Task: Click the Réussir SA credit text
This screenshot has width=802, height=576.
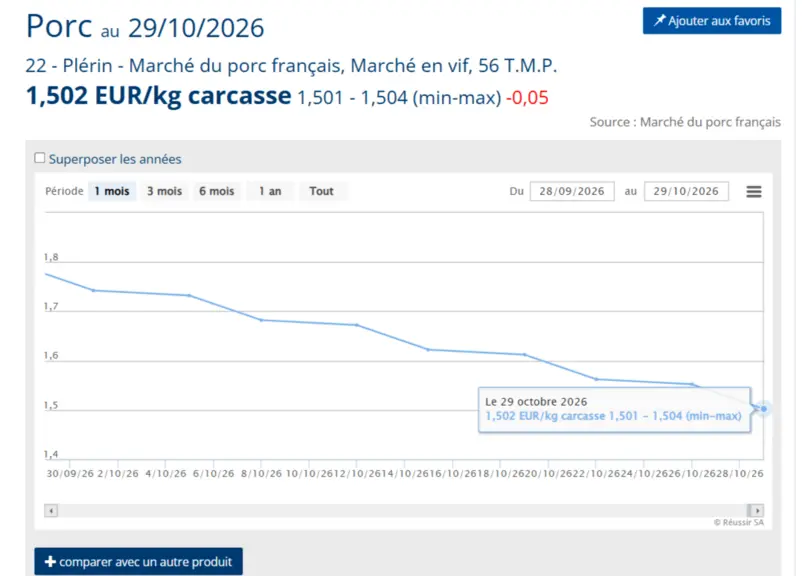Action: coord(739,522)
